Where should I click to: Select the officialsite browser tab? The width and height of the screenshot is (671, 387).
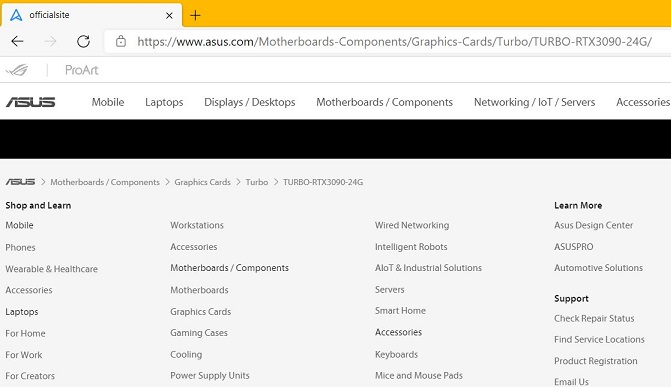[x=91, y=15]
